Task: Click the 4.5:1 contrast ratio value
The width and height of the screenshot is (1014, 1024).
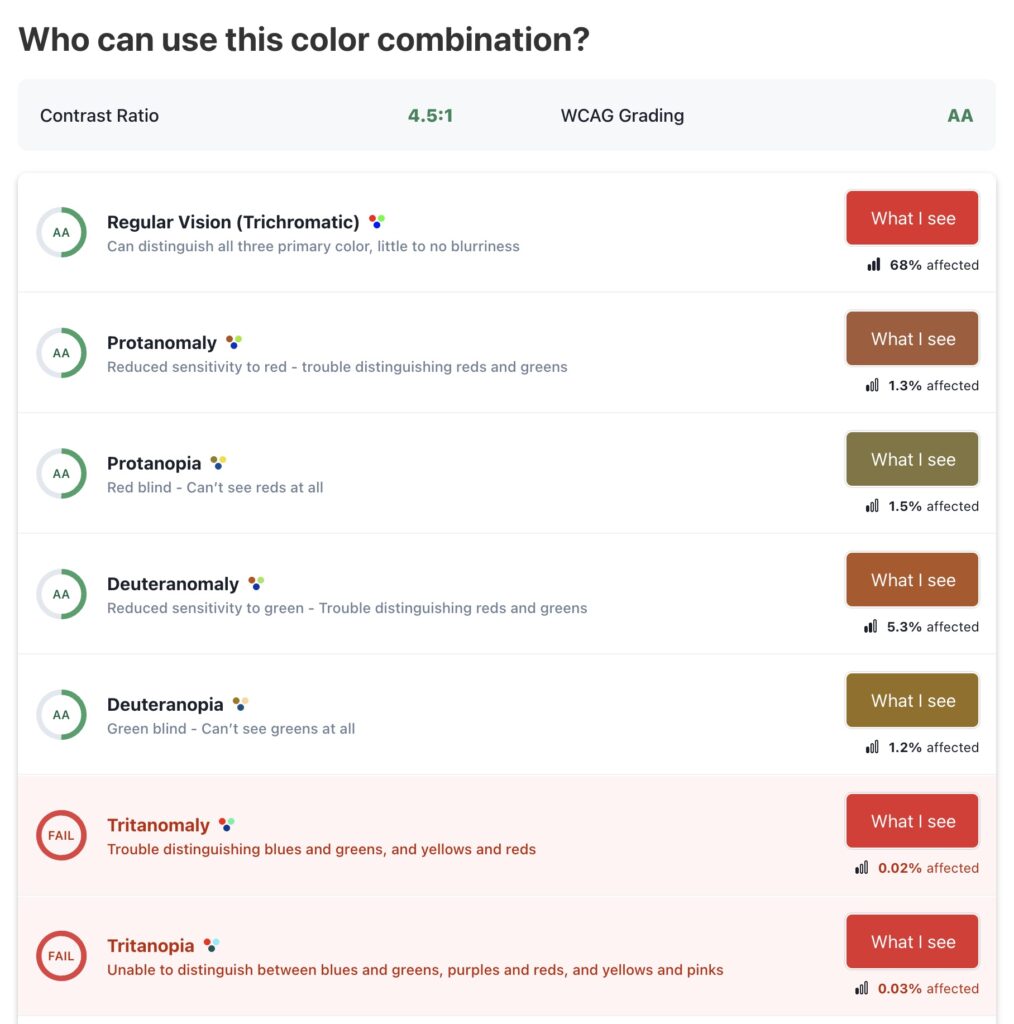Action: coord(430,115)
